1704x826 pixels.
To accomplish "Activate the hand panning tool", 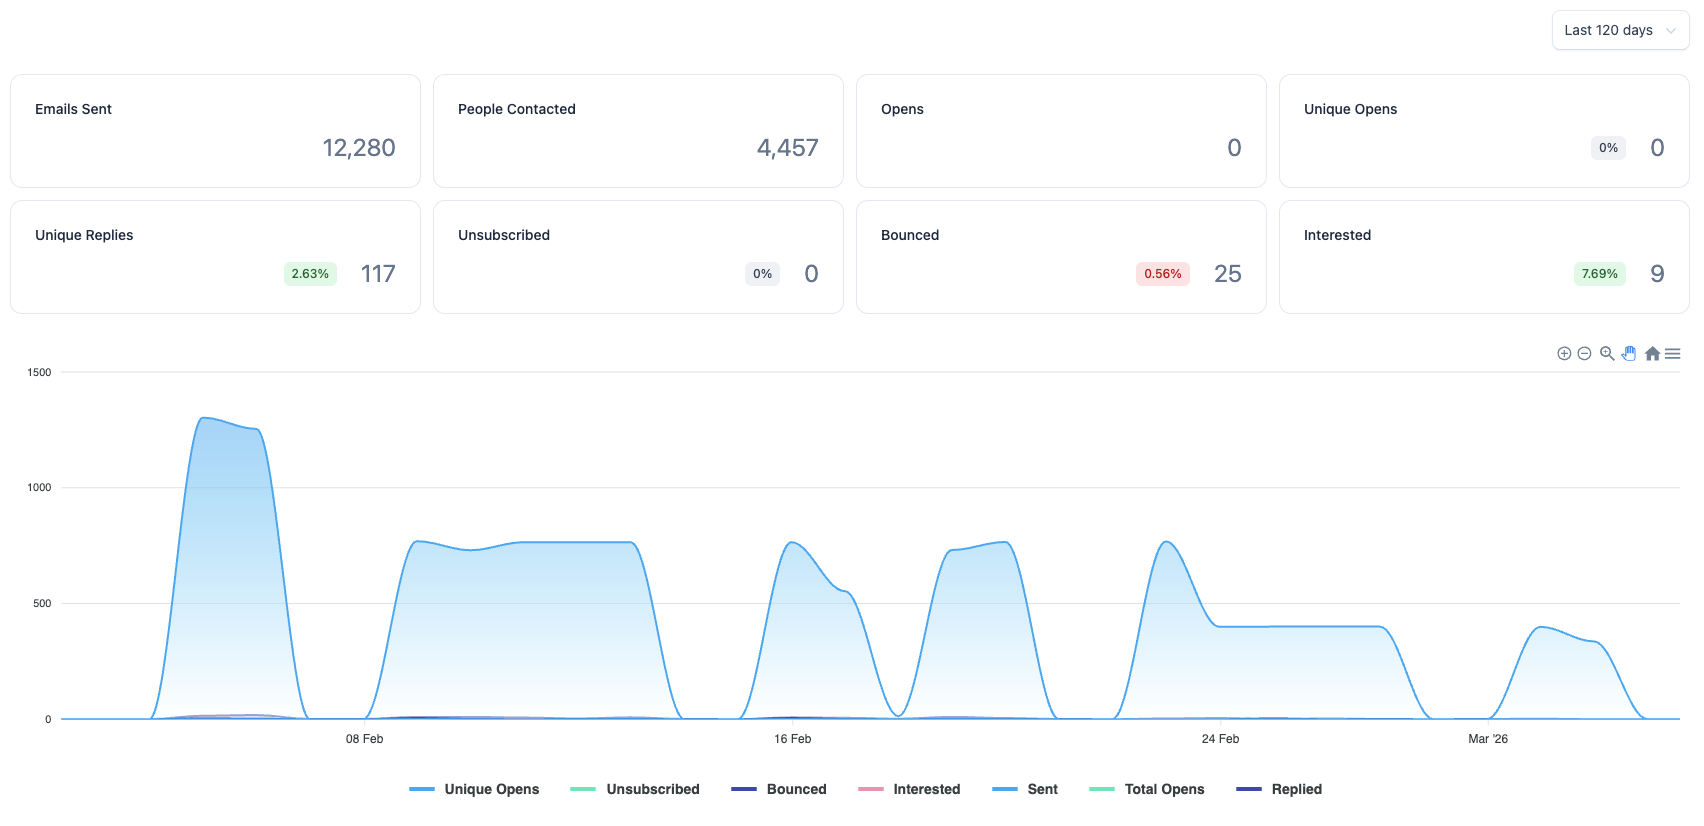I will pyautogui.click(x=1629, y=353).
